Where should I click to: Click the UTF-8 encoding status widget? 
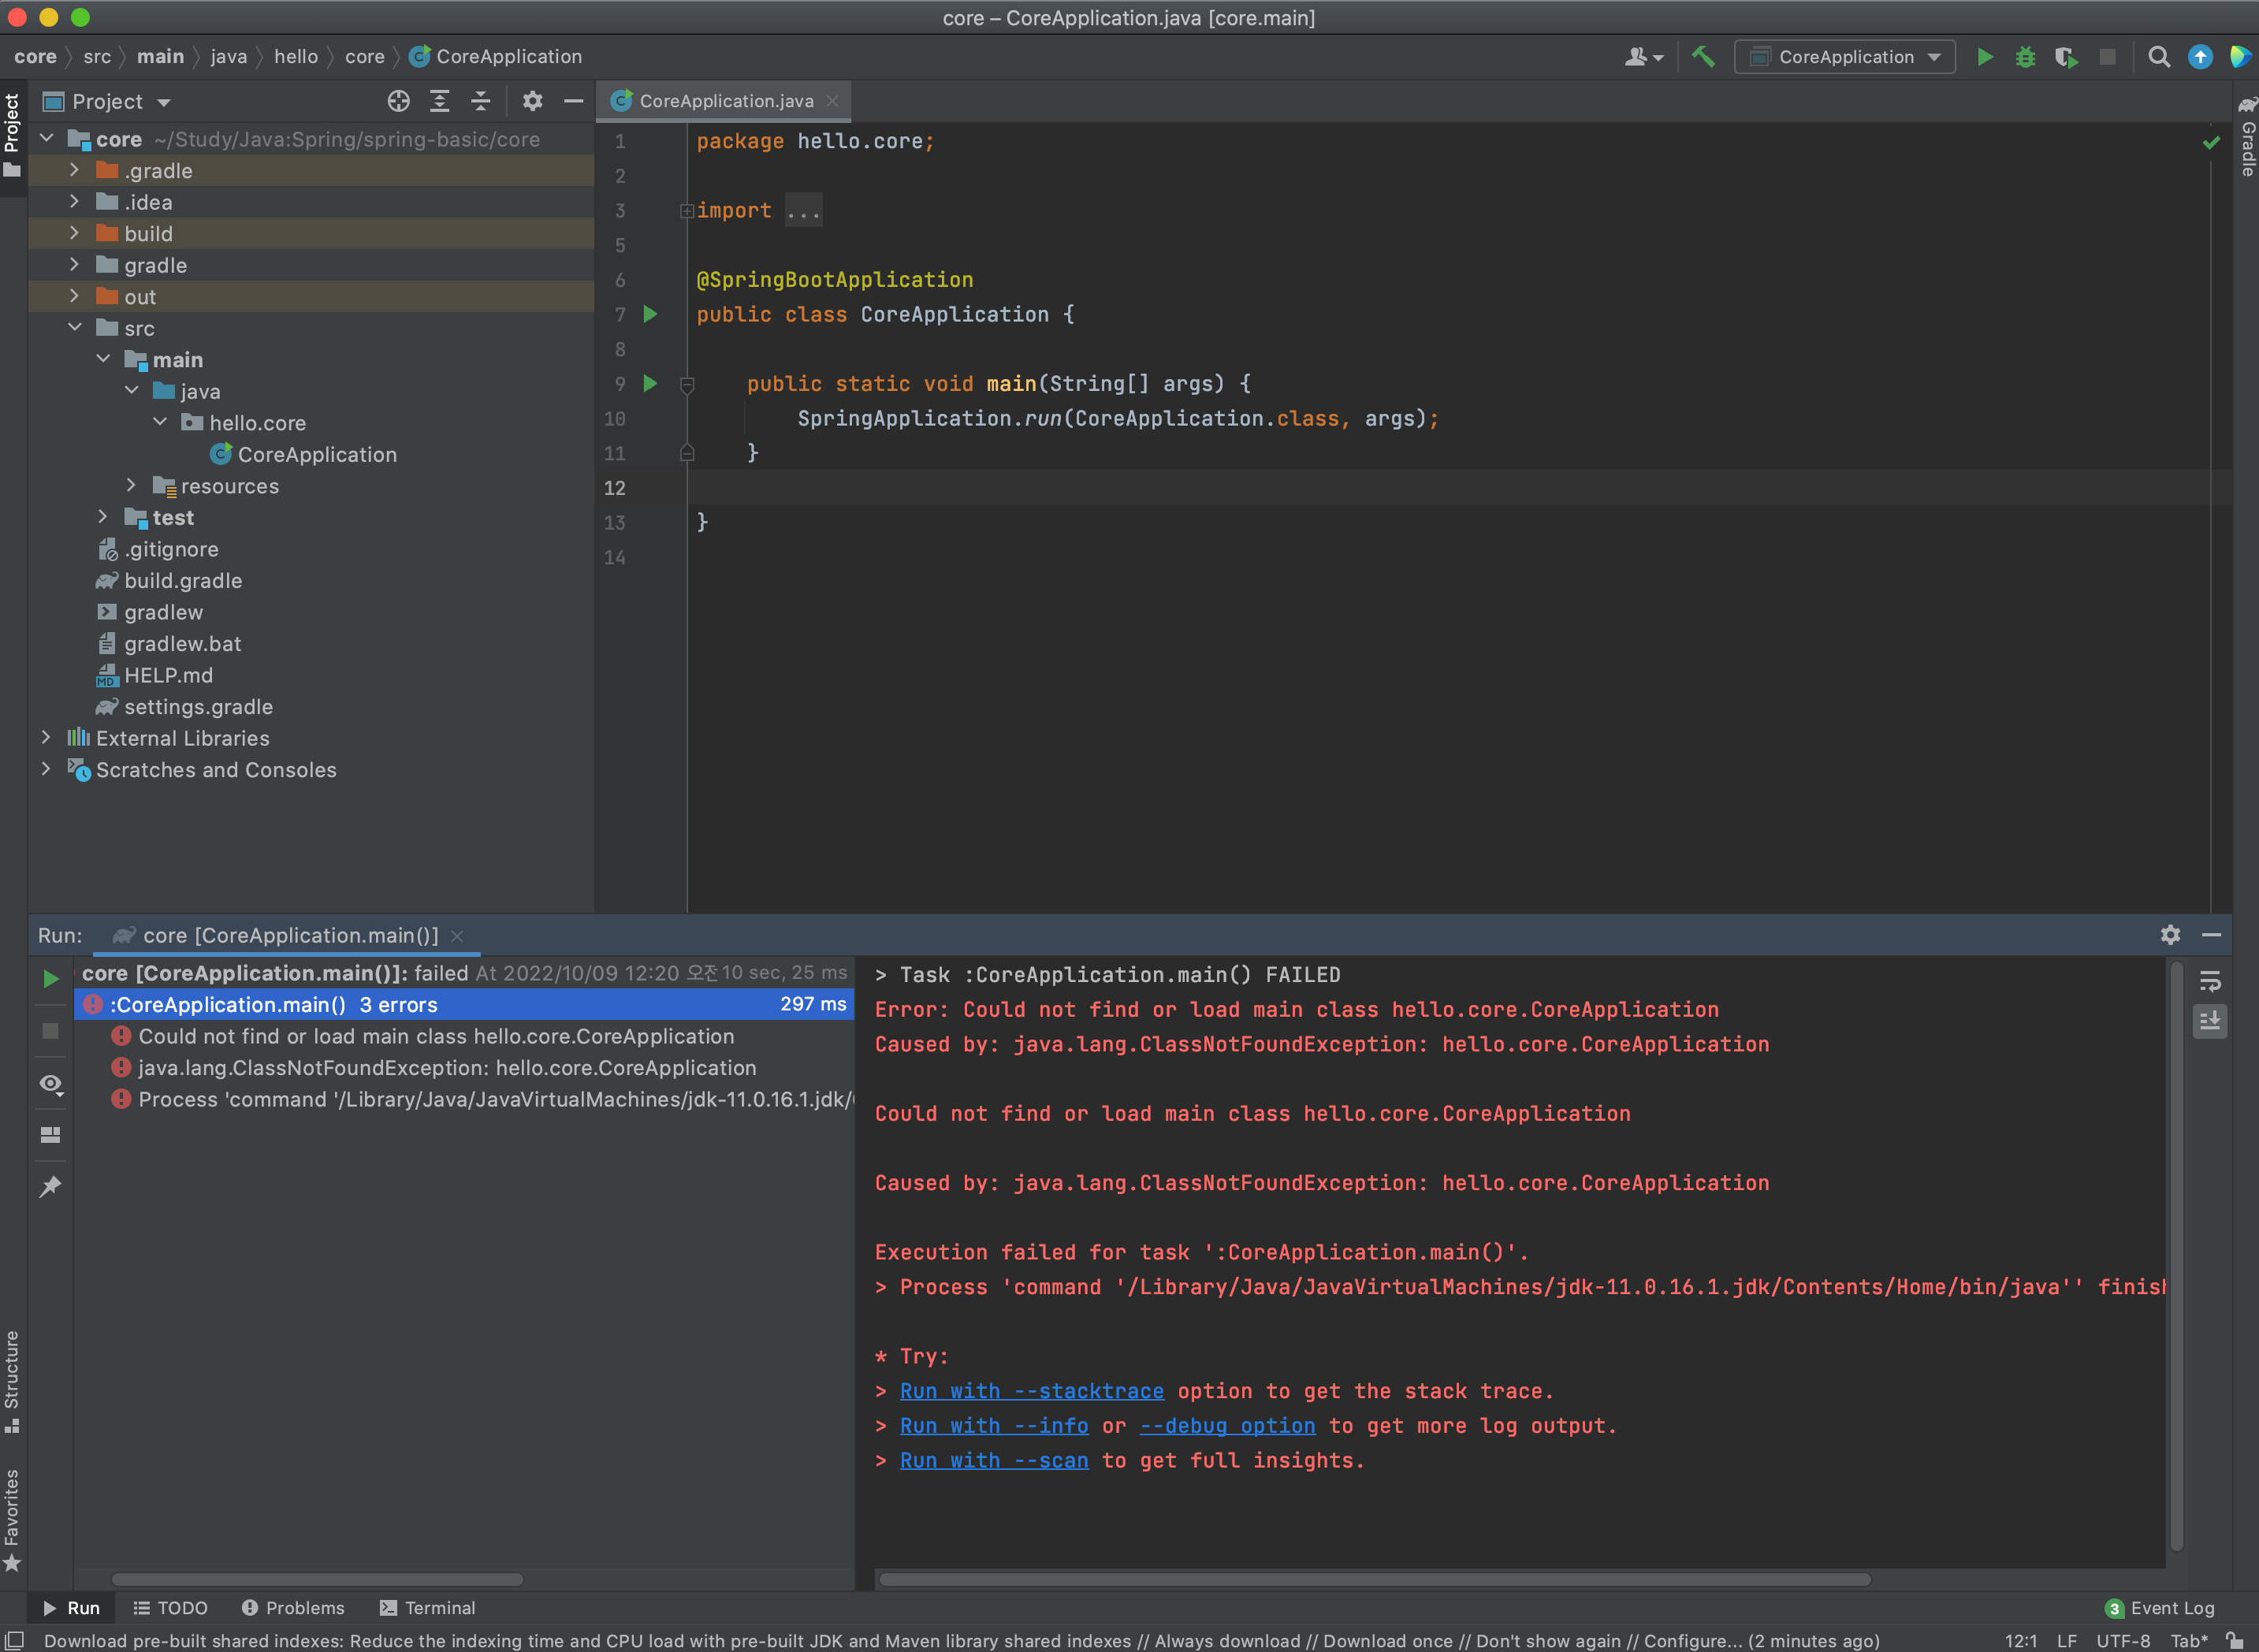[2123, 1641]
